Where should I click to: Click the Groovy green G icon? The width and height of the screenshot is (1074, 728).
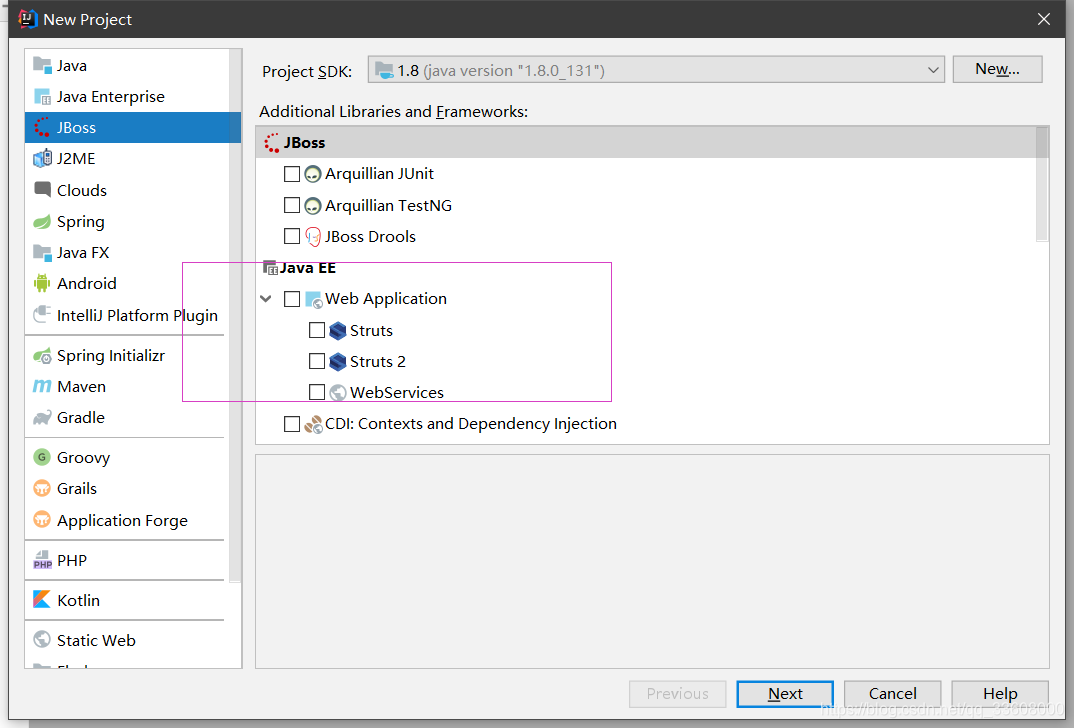tap(42, 457)
